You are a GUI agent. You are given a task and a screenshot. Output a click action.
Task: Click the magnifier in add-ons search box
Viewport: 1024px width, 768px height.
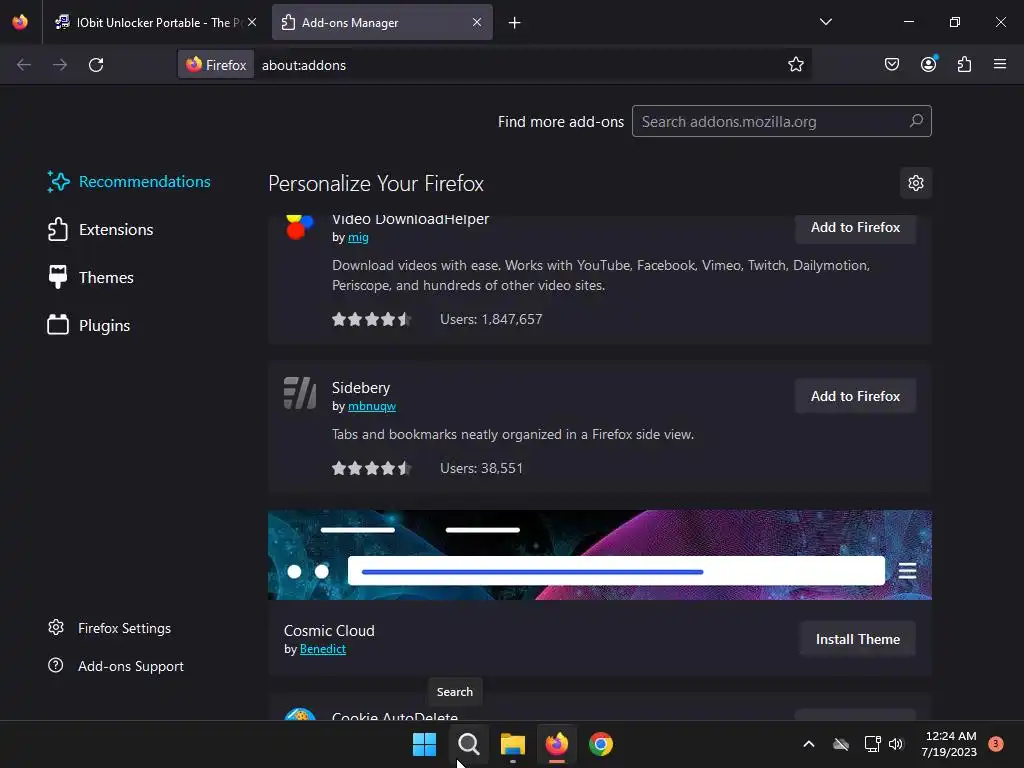tap(916, 121)
